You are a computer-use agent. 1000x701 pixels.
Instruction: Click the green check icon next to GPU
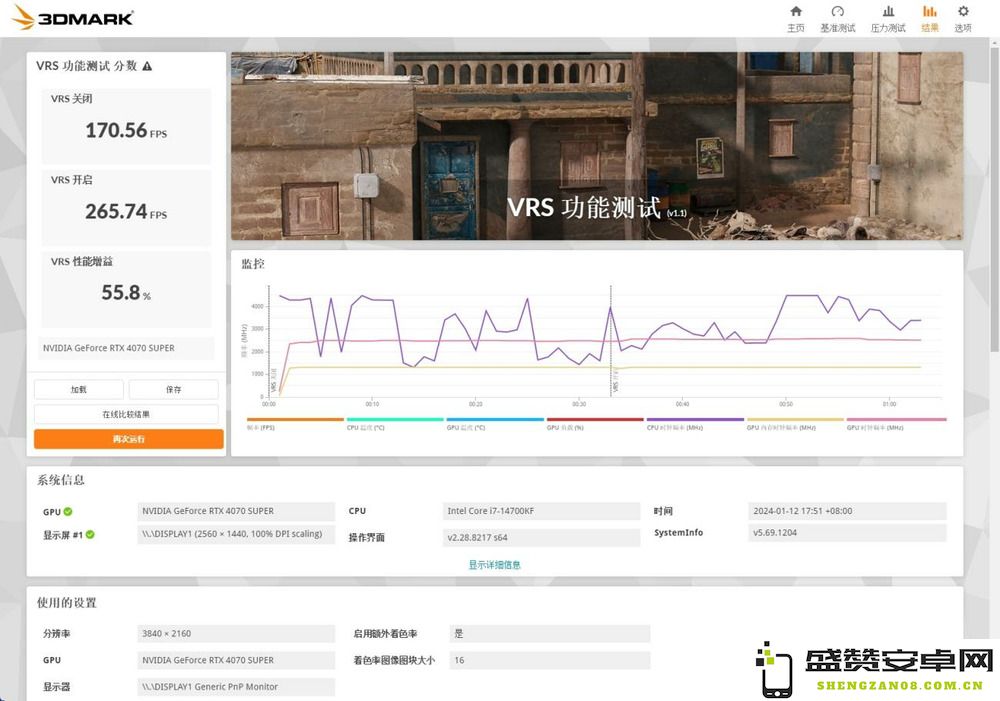click(x=68, y=512)
